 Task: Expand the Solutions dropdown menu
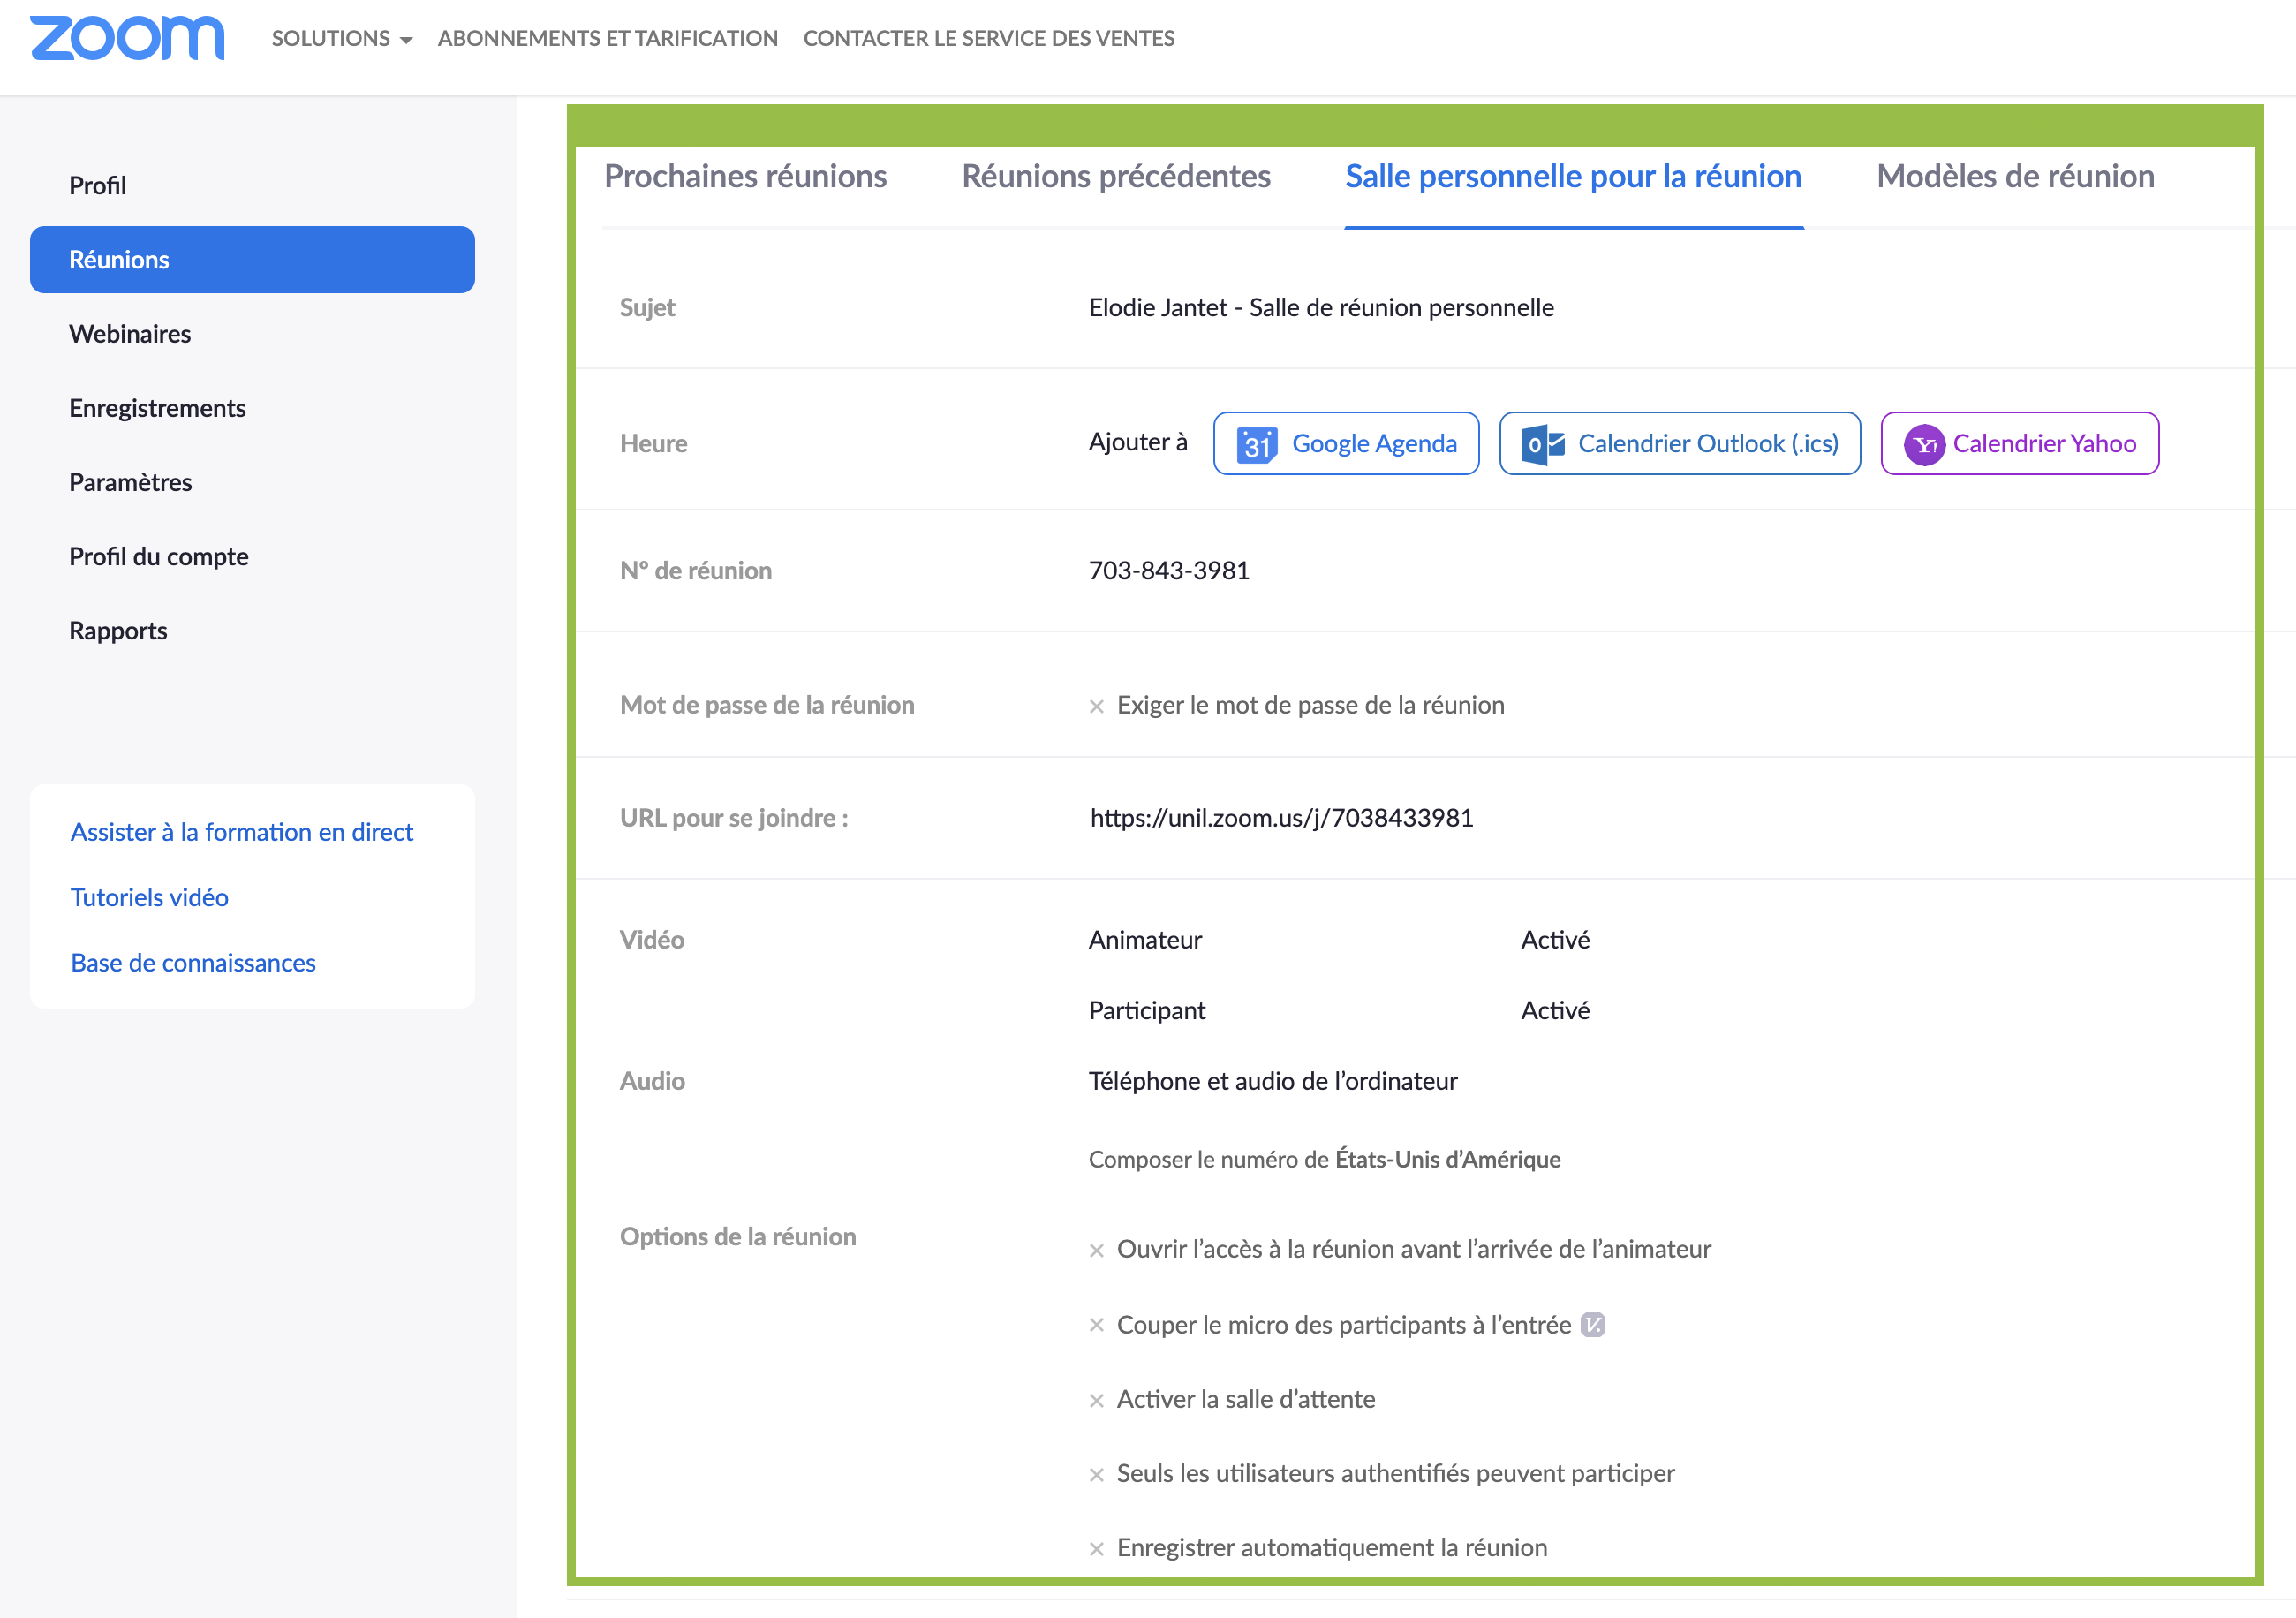342,39
